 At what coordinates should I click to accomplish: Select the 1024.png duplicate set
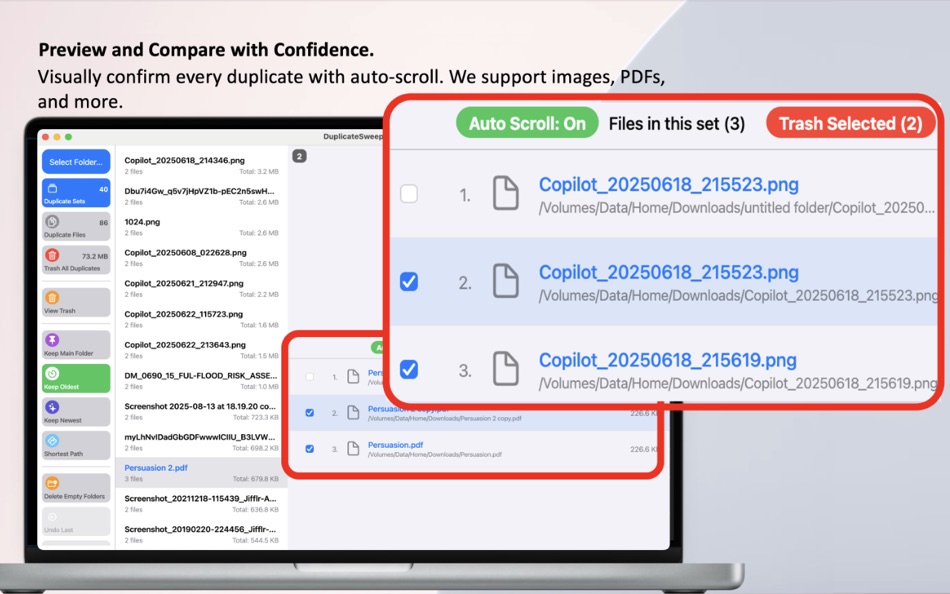[x=201, y=227]
